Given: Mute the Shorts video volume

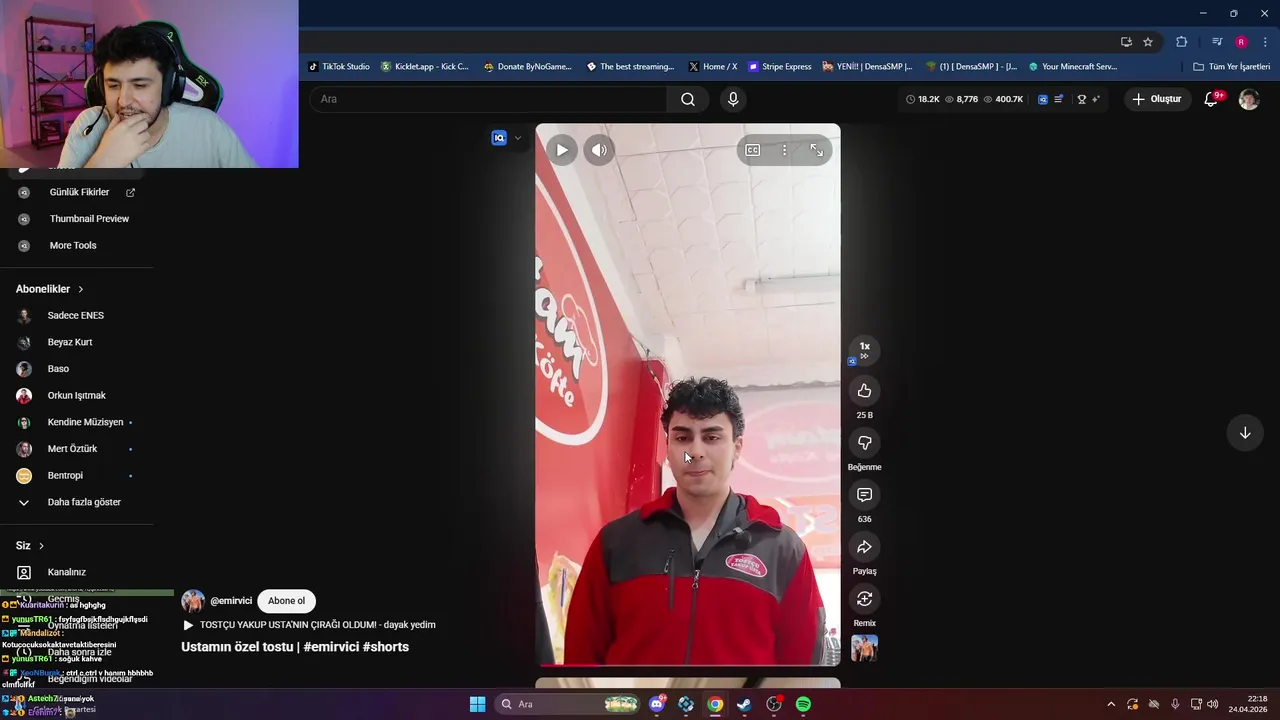Looking at the screenshot, I should pyautogui.click(x=599, y=150).
